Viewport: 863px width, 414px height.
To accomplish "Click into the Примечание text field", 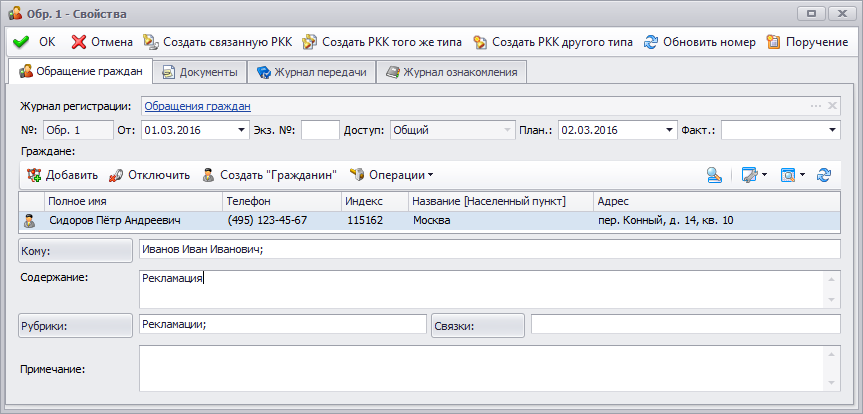I will 481,369.
